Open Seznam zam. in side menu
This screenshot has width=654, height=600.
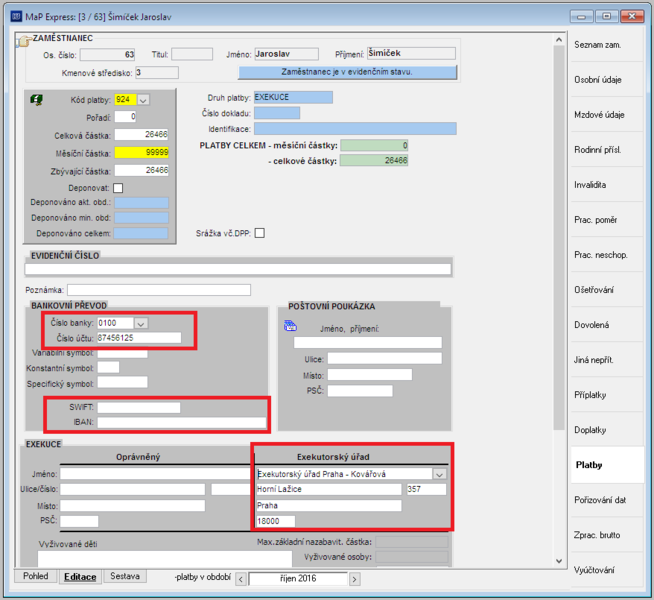click(x=606, y=45)
